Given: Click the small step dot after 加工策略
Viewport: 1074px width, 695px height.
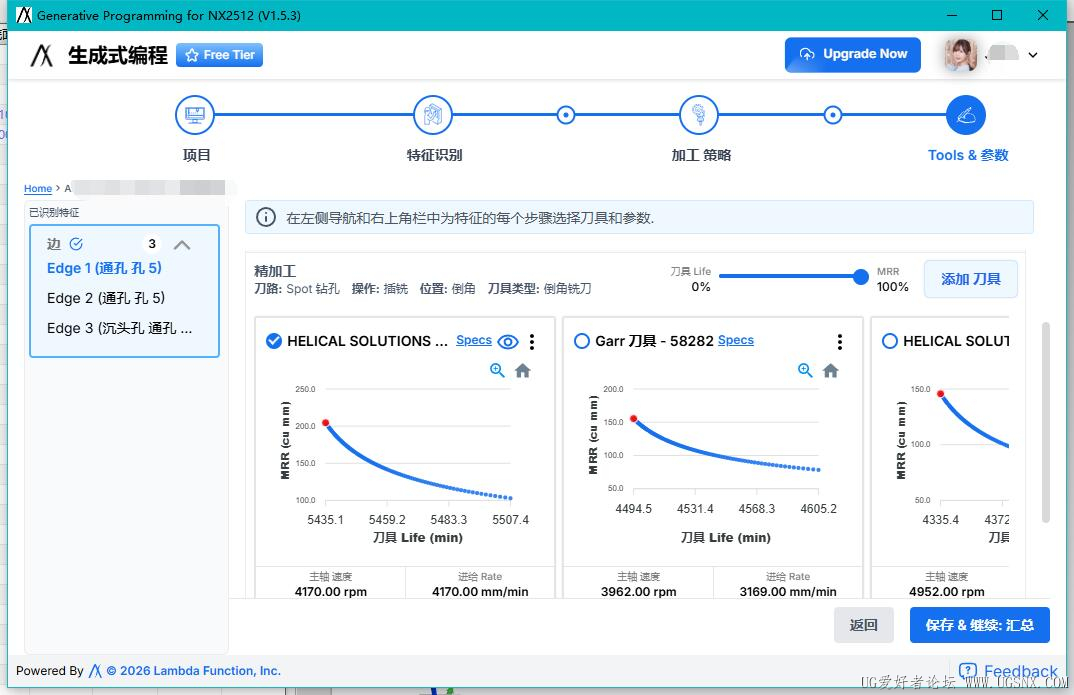Looking at the screenshot, I should [833, 115].
